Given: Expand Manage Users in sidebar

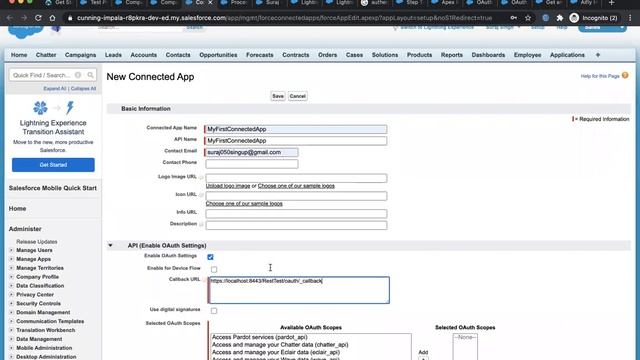Looking at the screenshot, I should (x=11, y=250).
